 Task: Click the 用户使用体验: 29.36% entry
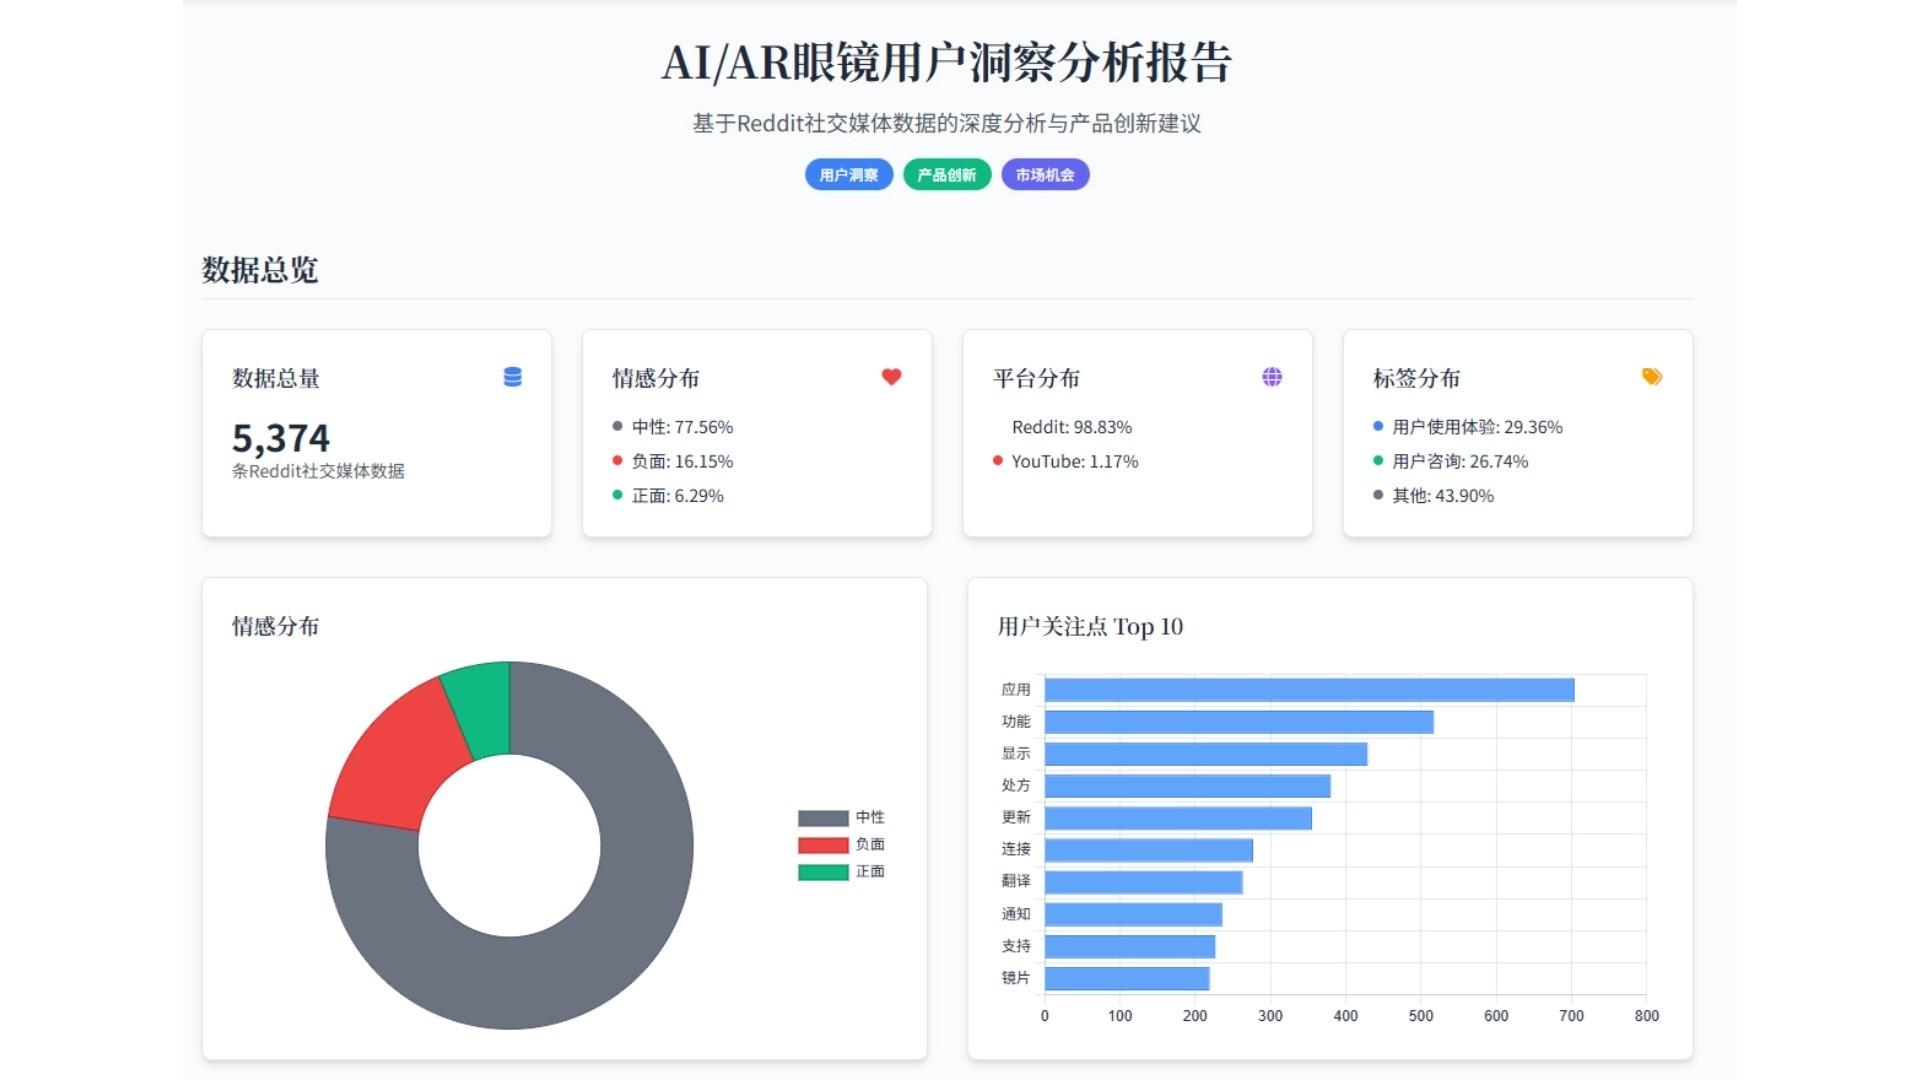click(1476, 427)
